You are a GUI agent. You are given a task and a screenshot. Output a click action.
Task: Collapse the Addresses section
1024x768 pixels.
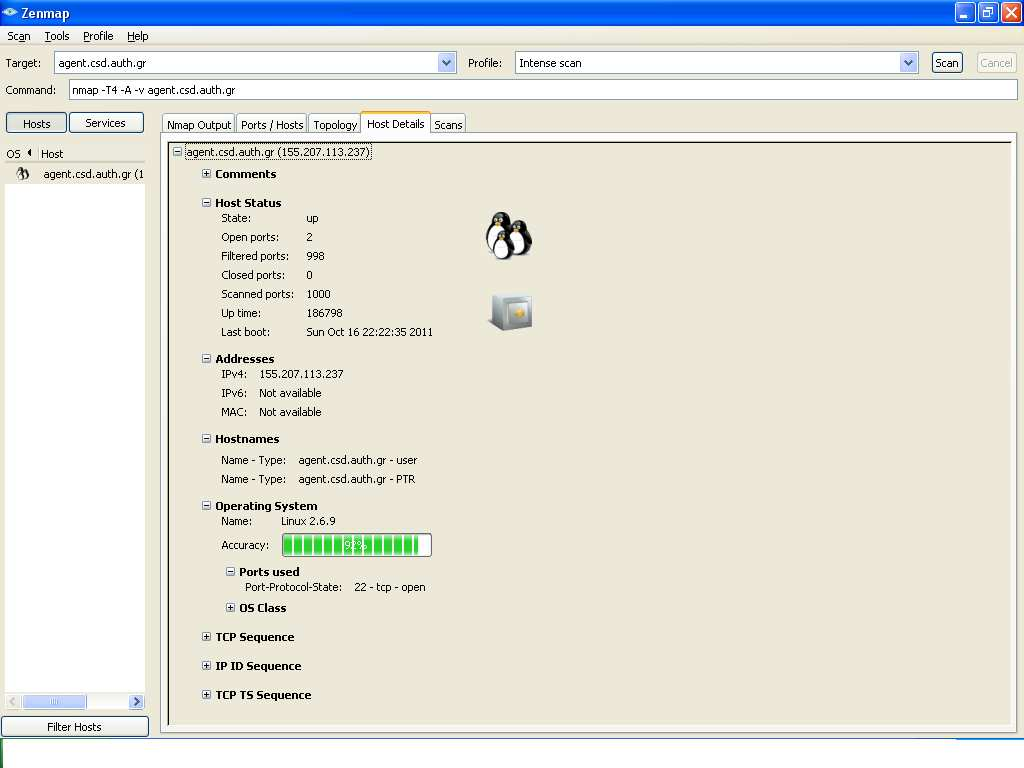pos(206,359)
